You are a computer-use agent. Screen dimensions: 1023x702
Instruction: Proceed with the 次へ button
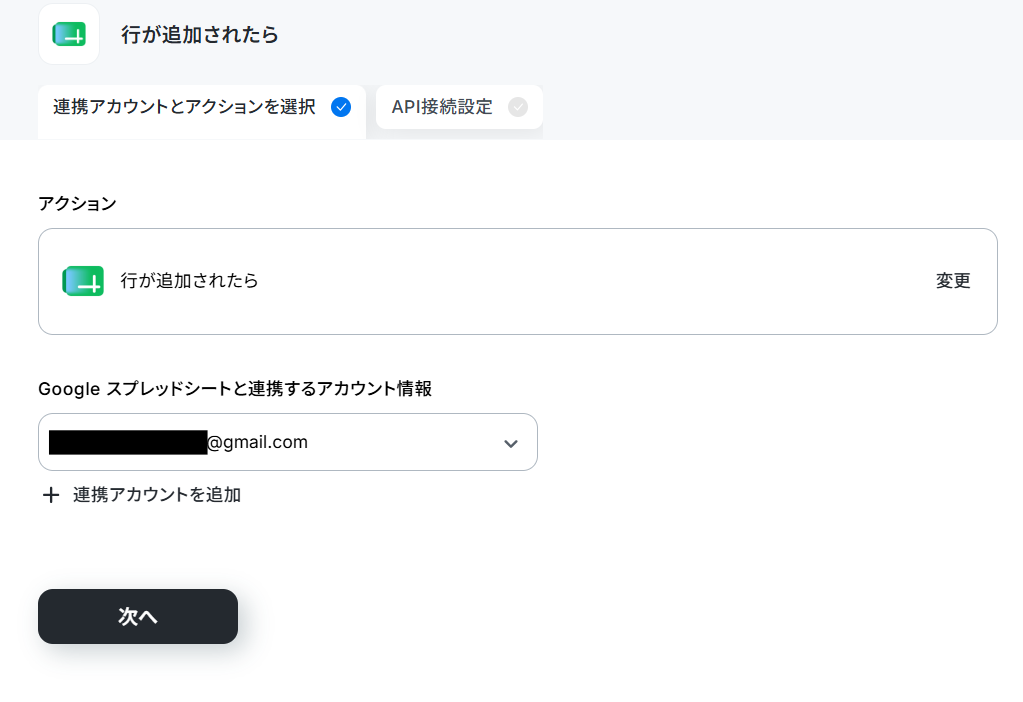138,617
